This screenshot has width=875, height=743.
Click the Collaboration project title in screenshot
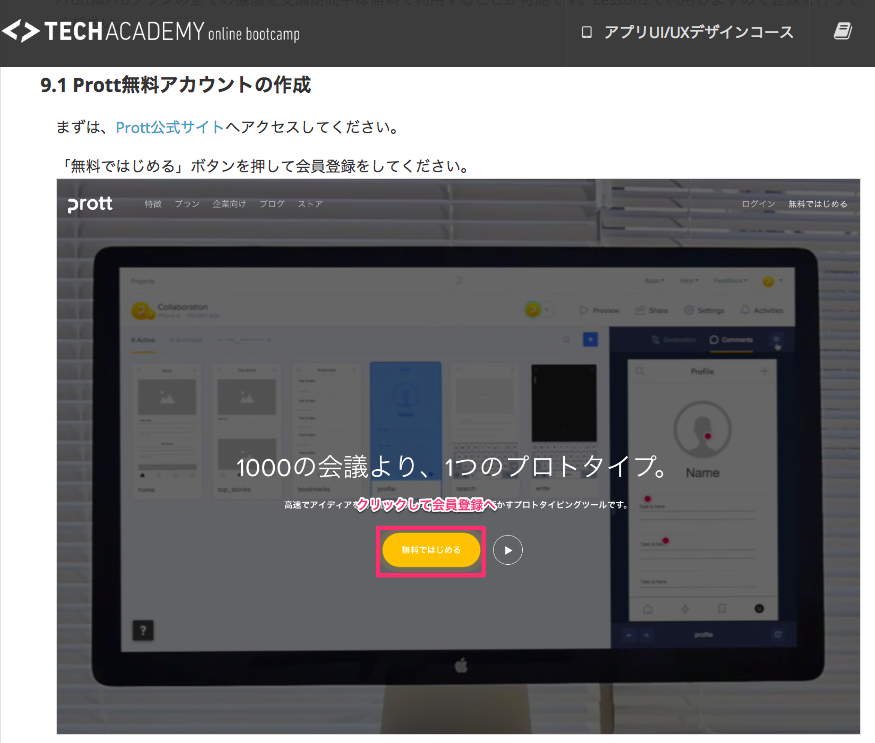(182, 307)
